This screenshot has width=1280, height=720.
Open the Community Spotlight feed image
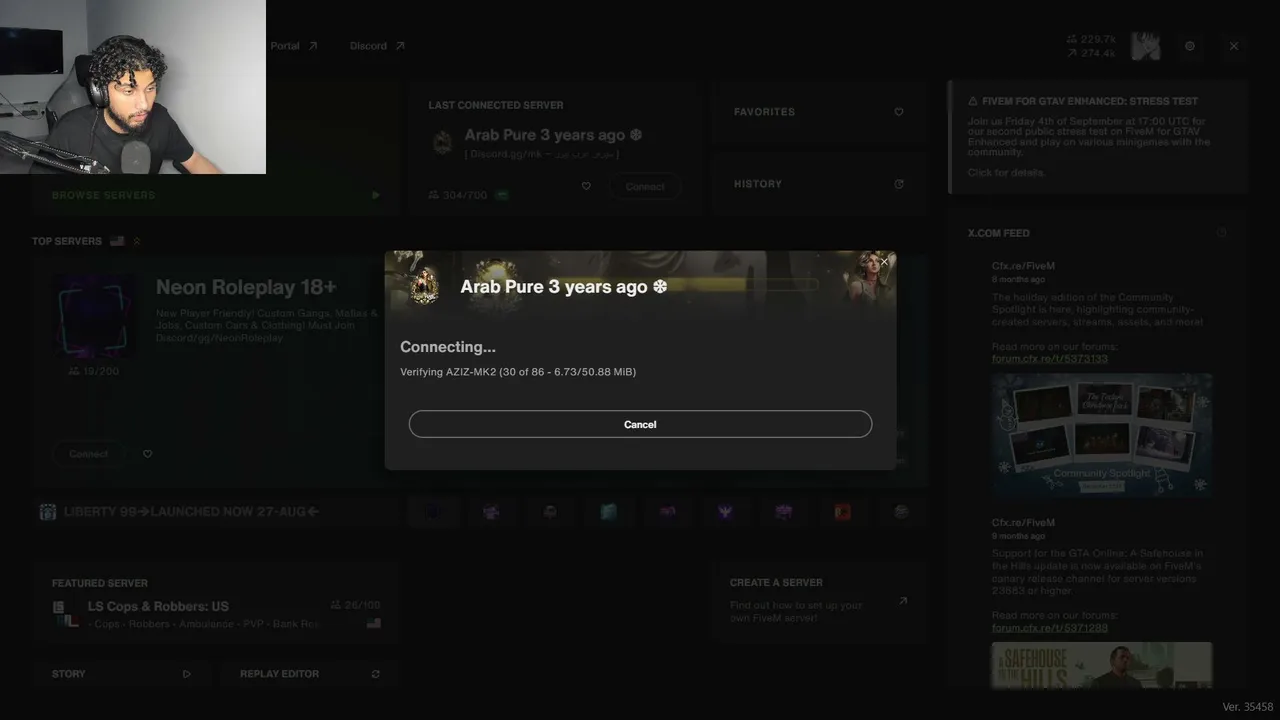pyautogui.click(x=1102, y=435)
